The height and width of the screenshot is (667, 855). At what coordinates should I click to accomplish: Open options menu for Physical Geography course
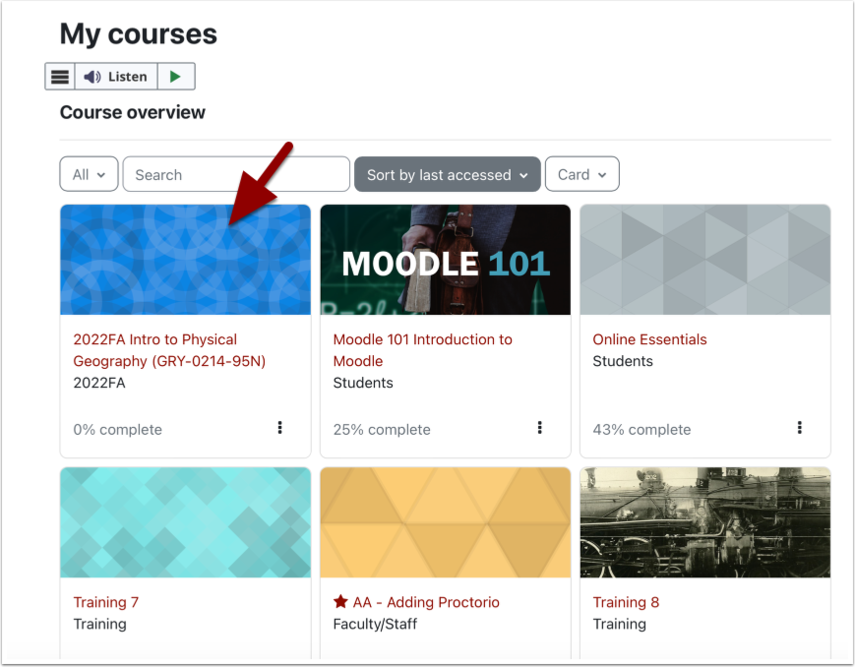[x=280, y=428]
